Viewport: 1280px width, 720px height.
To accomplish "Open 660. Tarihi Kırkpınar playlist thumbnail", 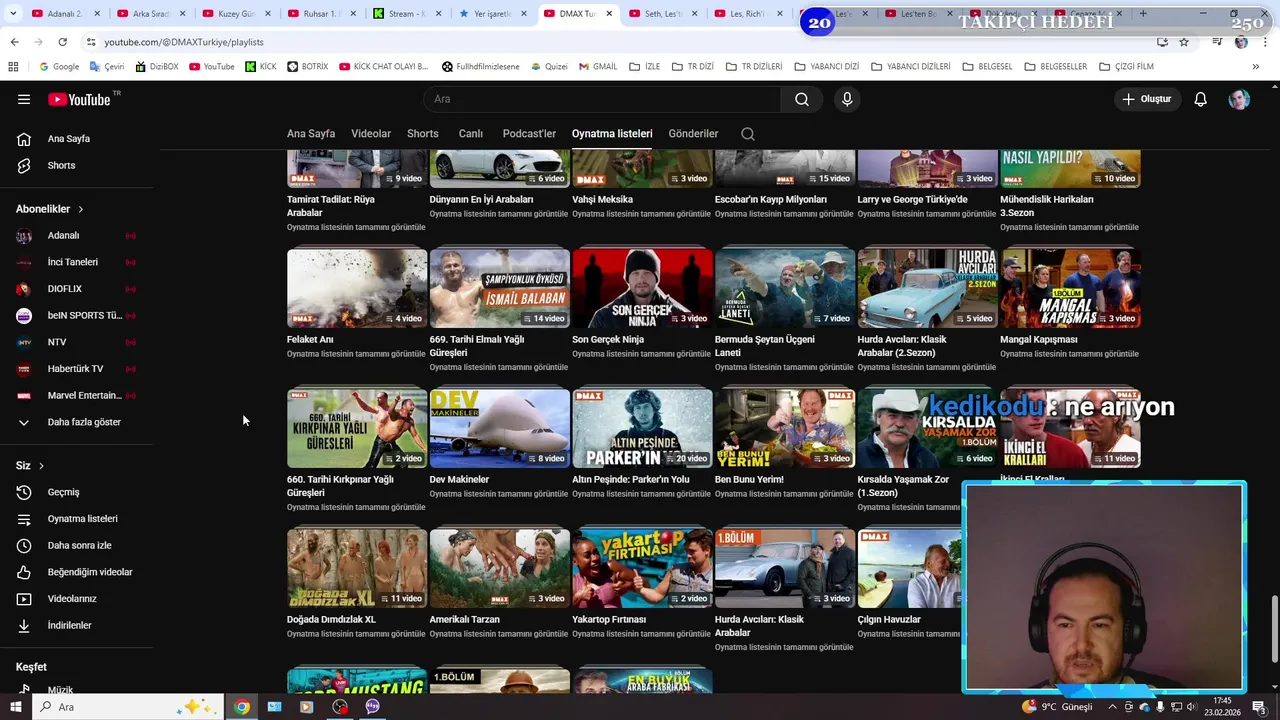I will point(357,429).
